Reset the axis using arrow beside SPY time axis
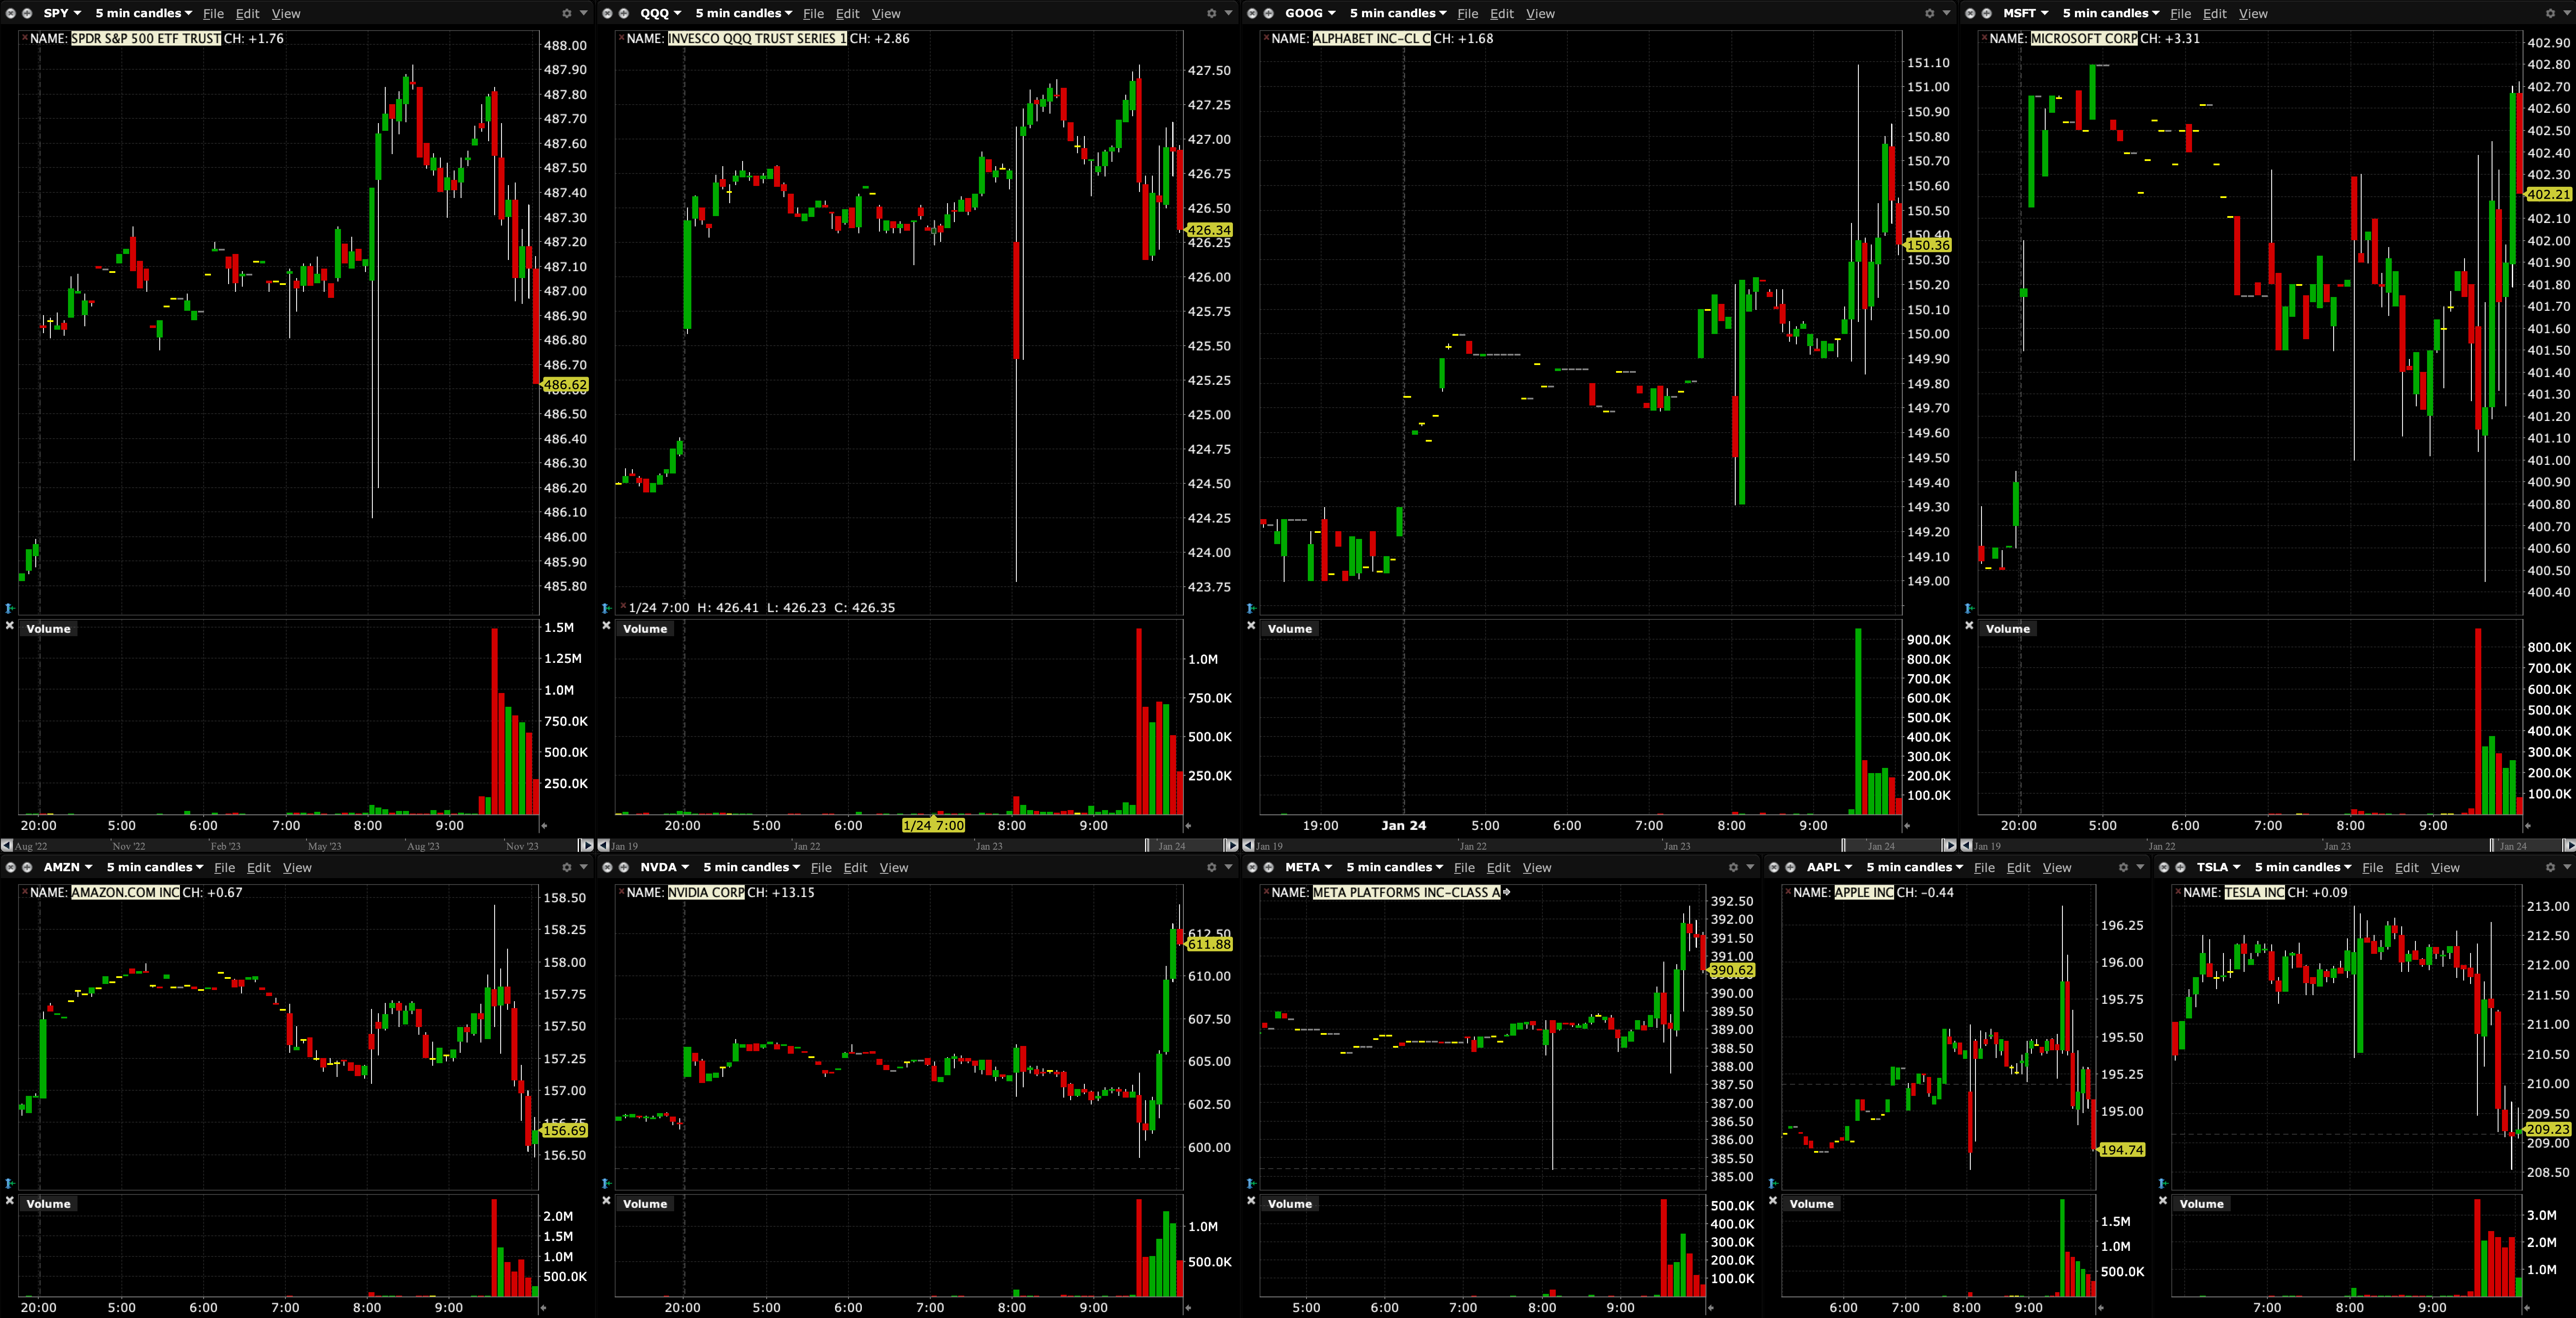Viewport: 2576px width, 1318px height. 544,826
